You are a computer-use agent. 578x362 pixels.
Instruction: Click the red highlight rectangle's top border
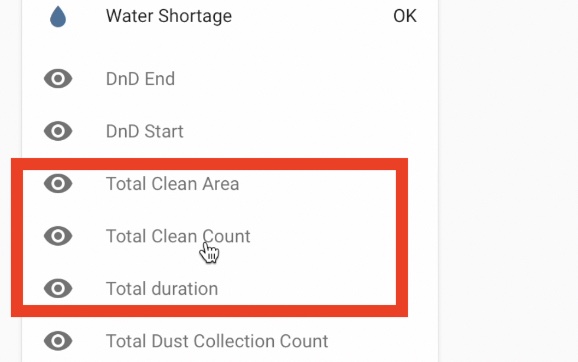tap(209, 164)
